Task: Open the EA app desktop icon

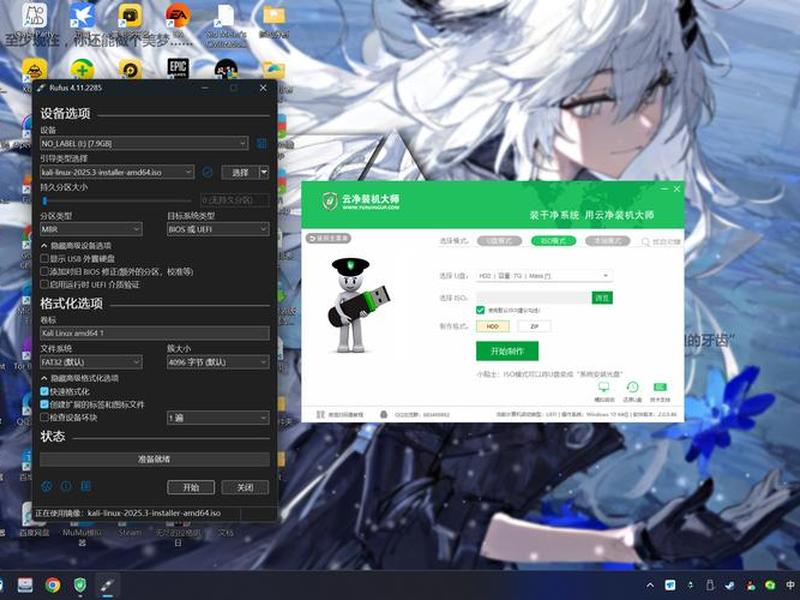Action: tap(178, 15)
